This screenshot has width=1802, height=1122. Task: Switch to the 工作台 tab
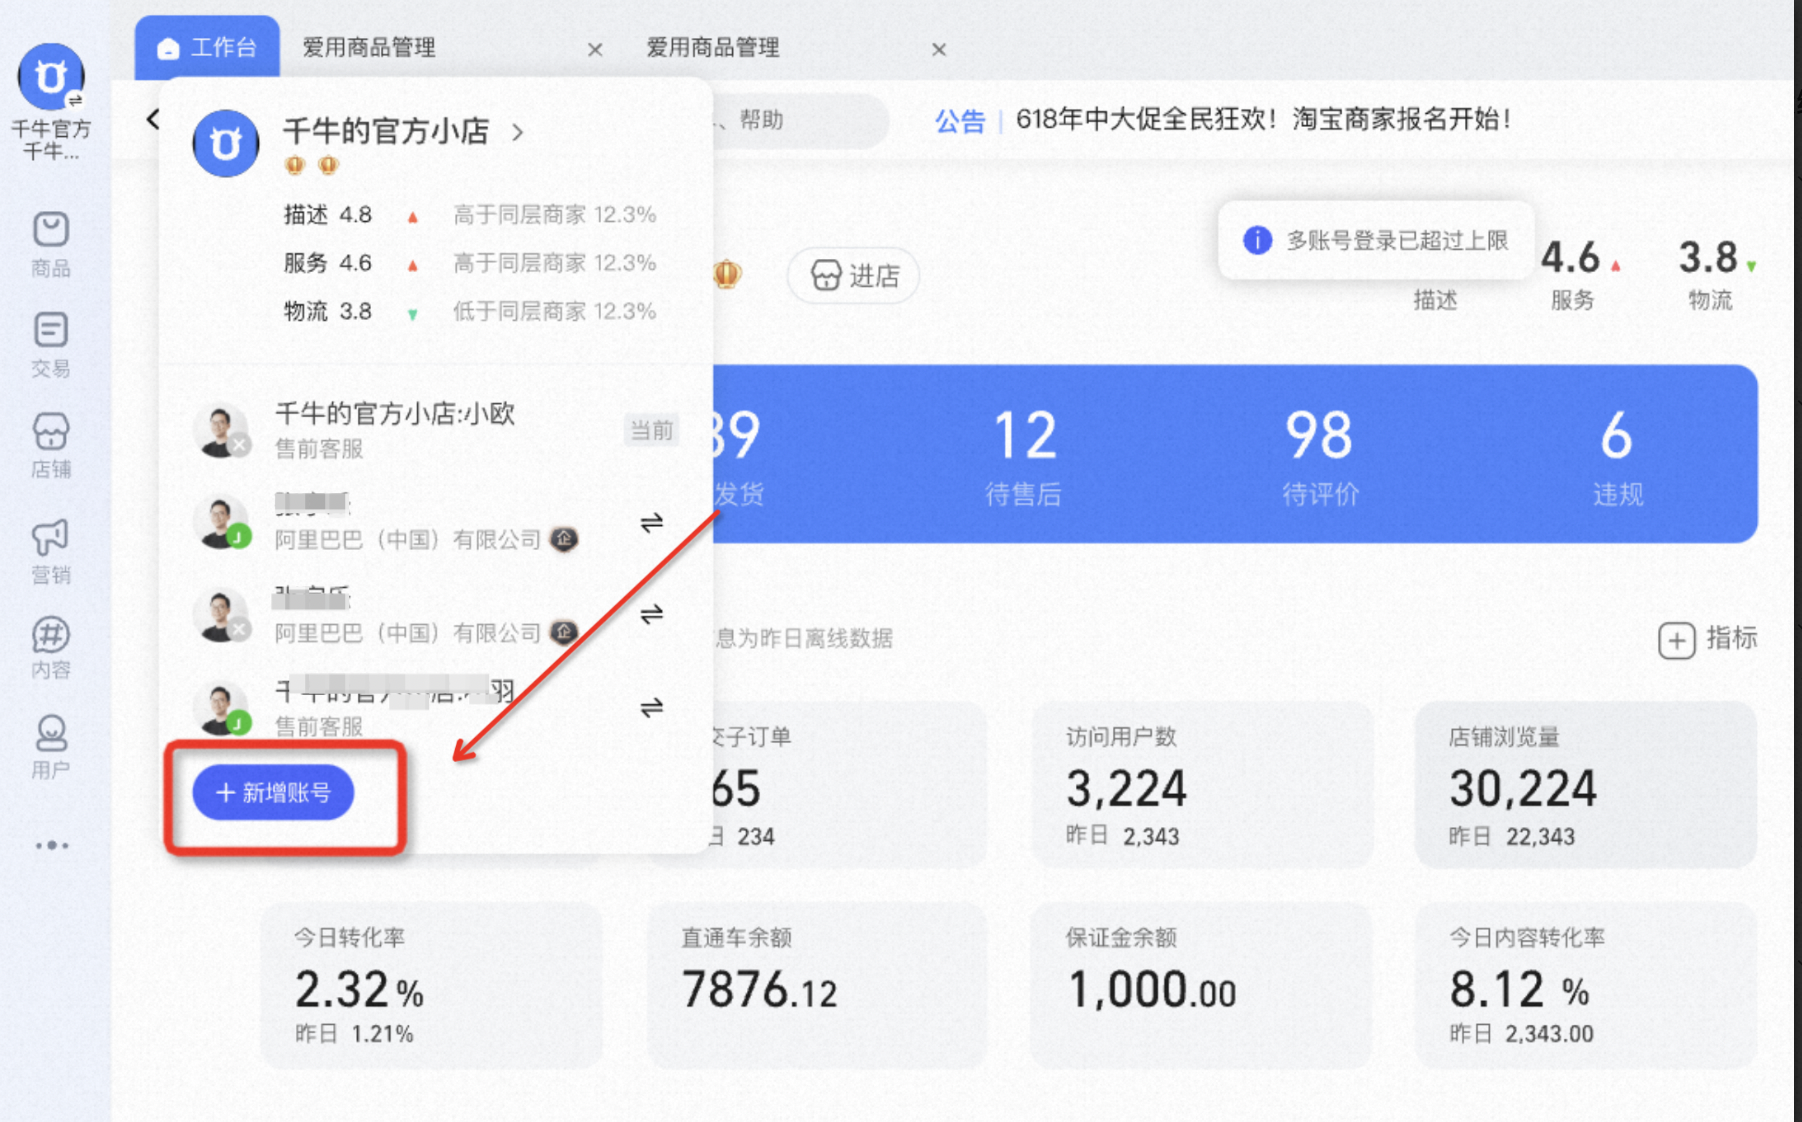coord(207,47)
